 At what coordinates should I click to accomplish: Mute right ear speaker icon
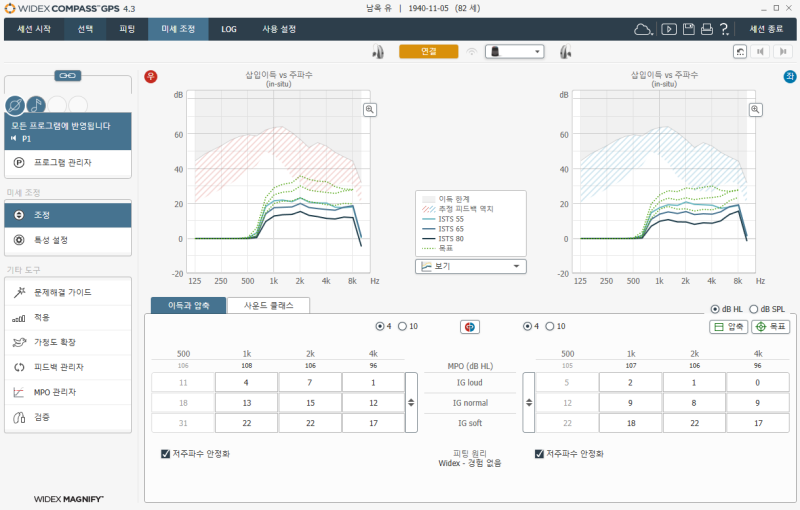[761, 52]
